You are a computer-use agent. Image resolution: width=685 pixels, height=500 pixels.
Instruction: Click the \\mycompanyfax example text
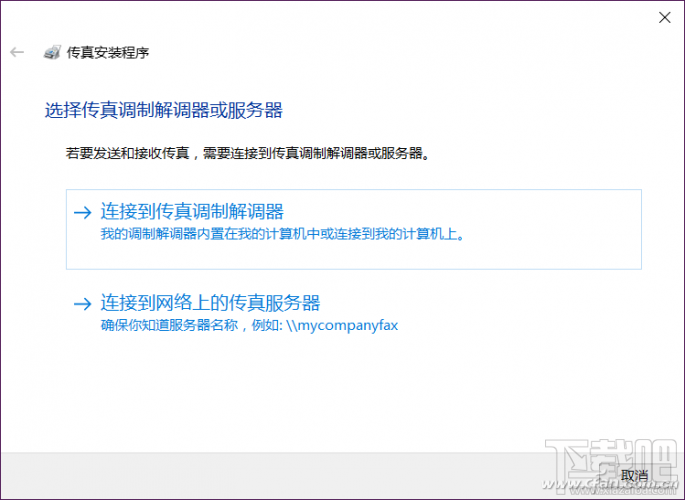[x=342, y=325]
